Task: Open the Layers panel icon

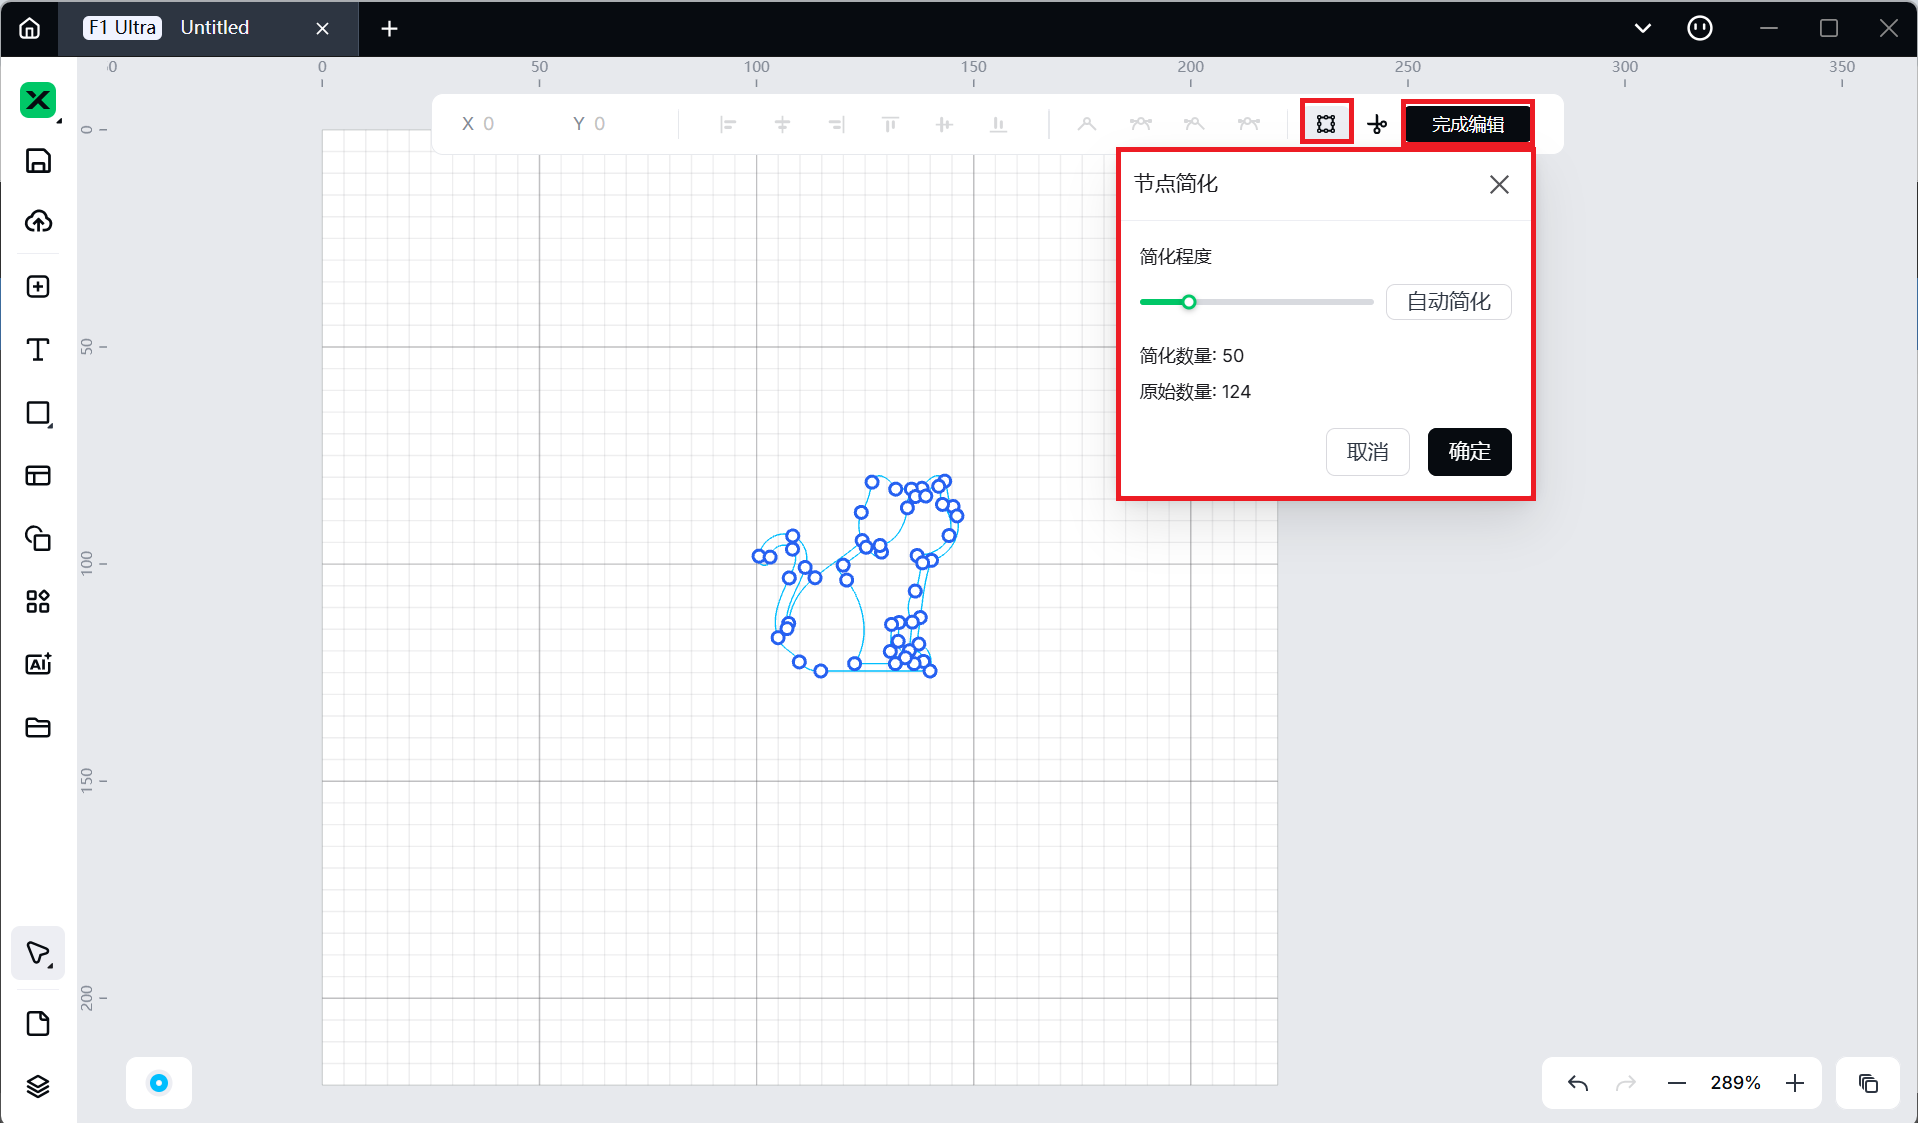Action: click(x=38, y=1086)
